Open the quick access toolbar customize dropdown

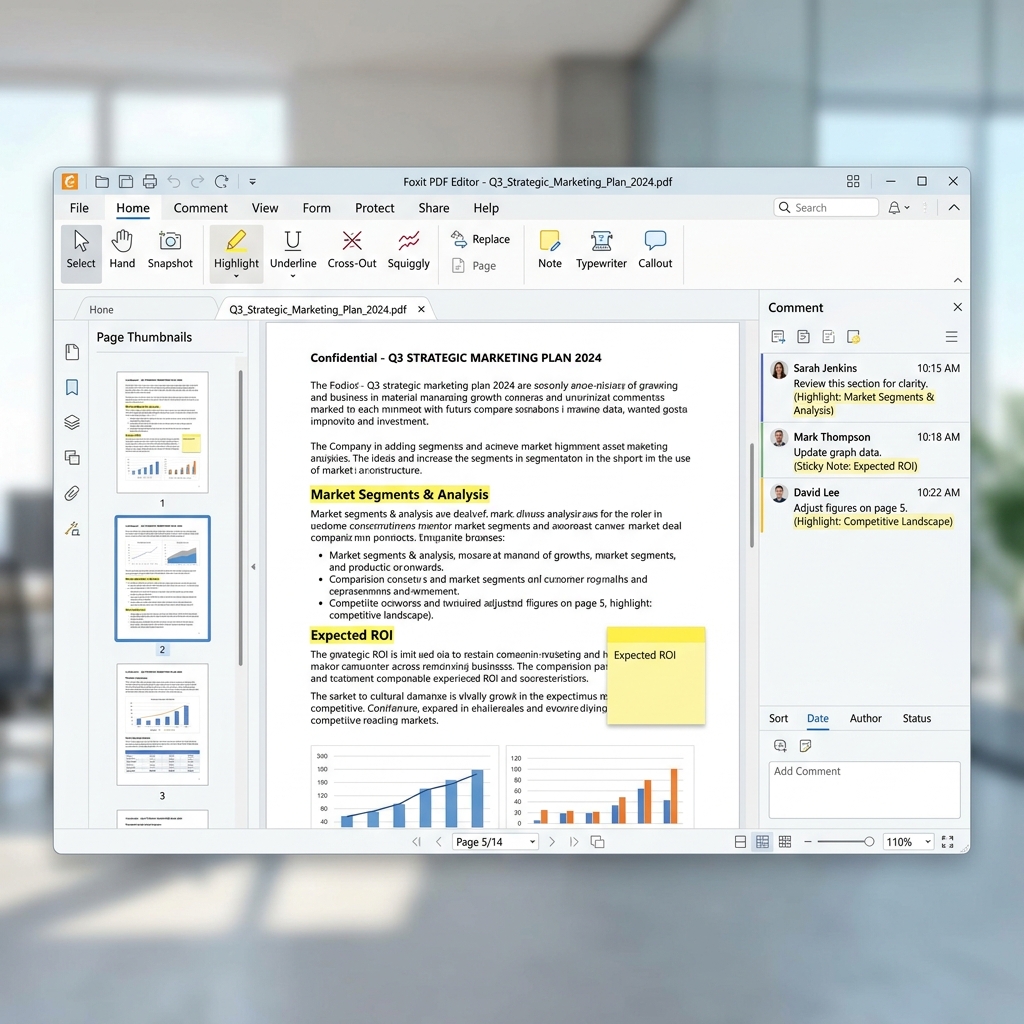253,182
